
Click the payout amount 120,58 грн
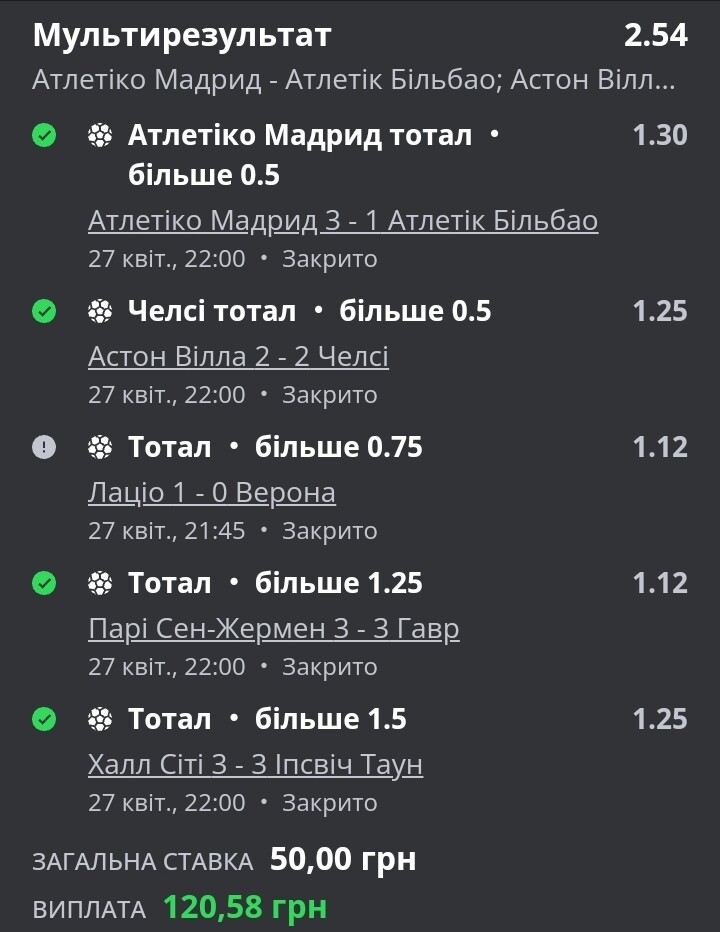coord(245,907)
